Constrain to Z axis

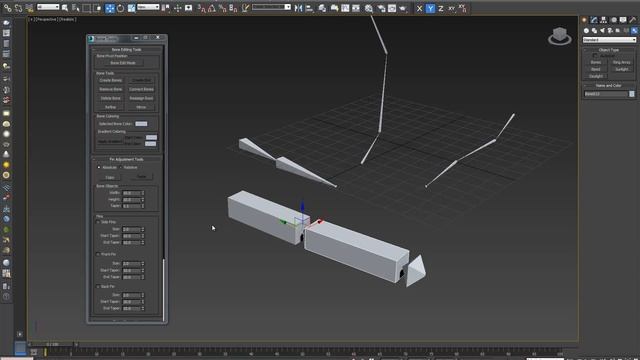[441, 8]
